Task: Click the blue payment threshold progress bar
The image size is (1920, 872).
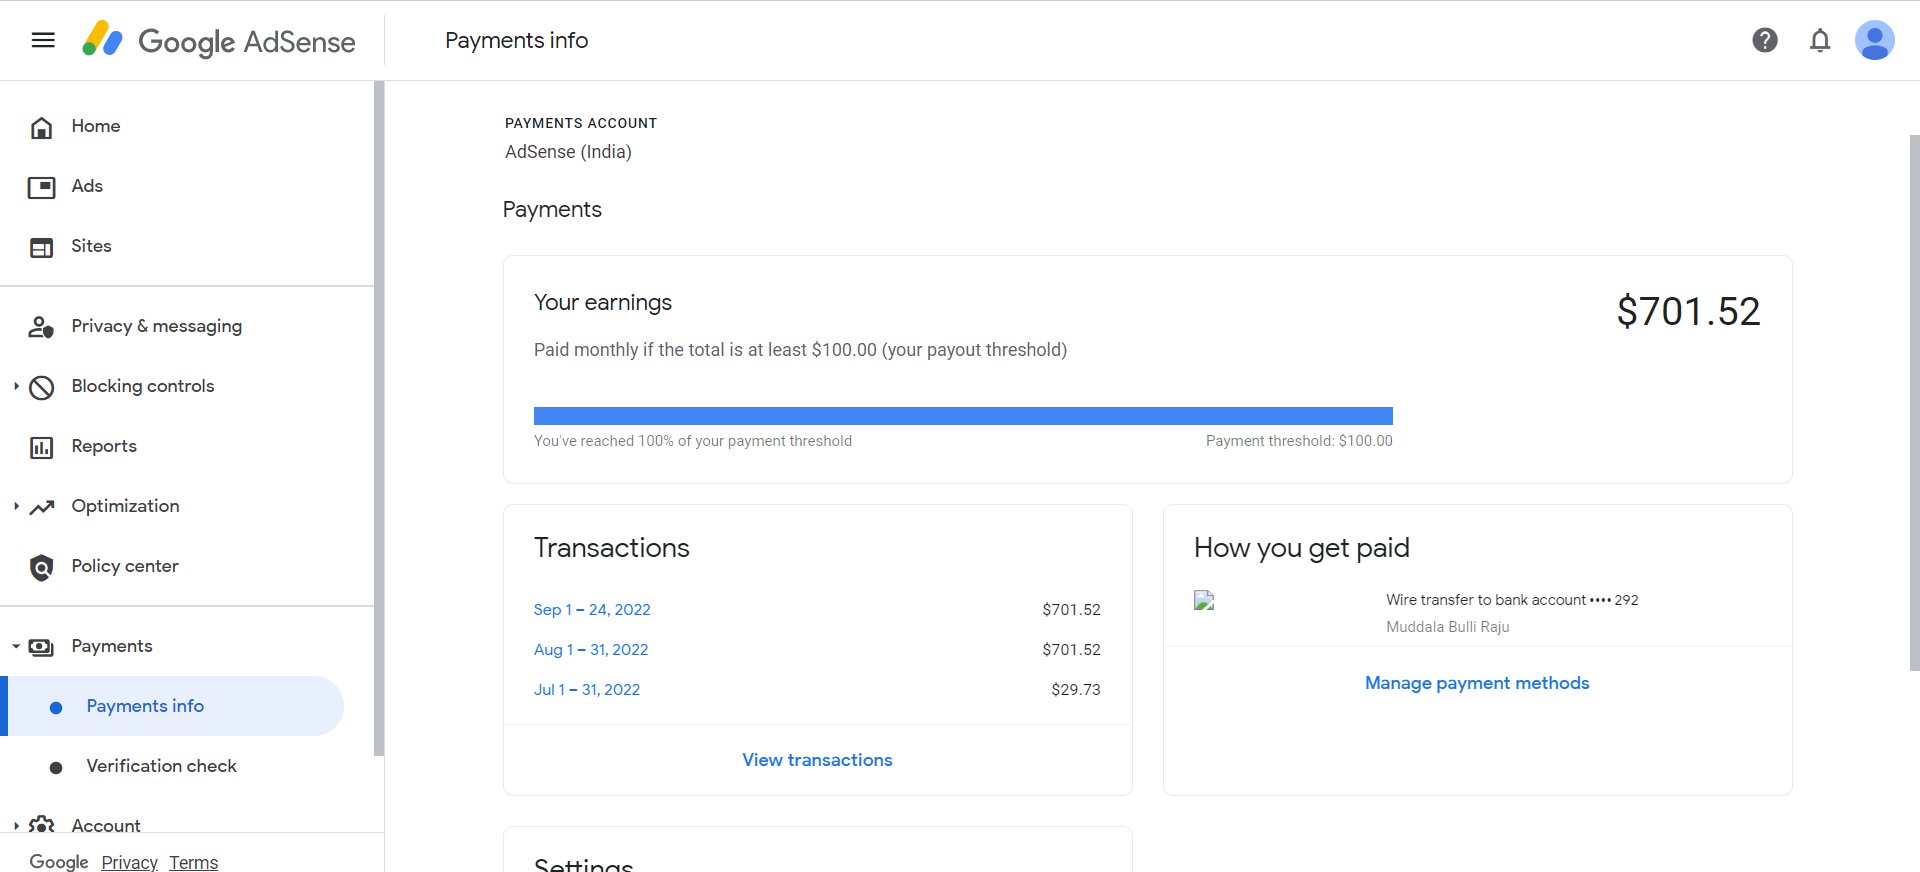Action: tap(963, 416)
